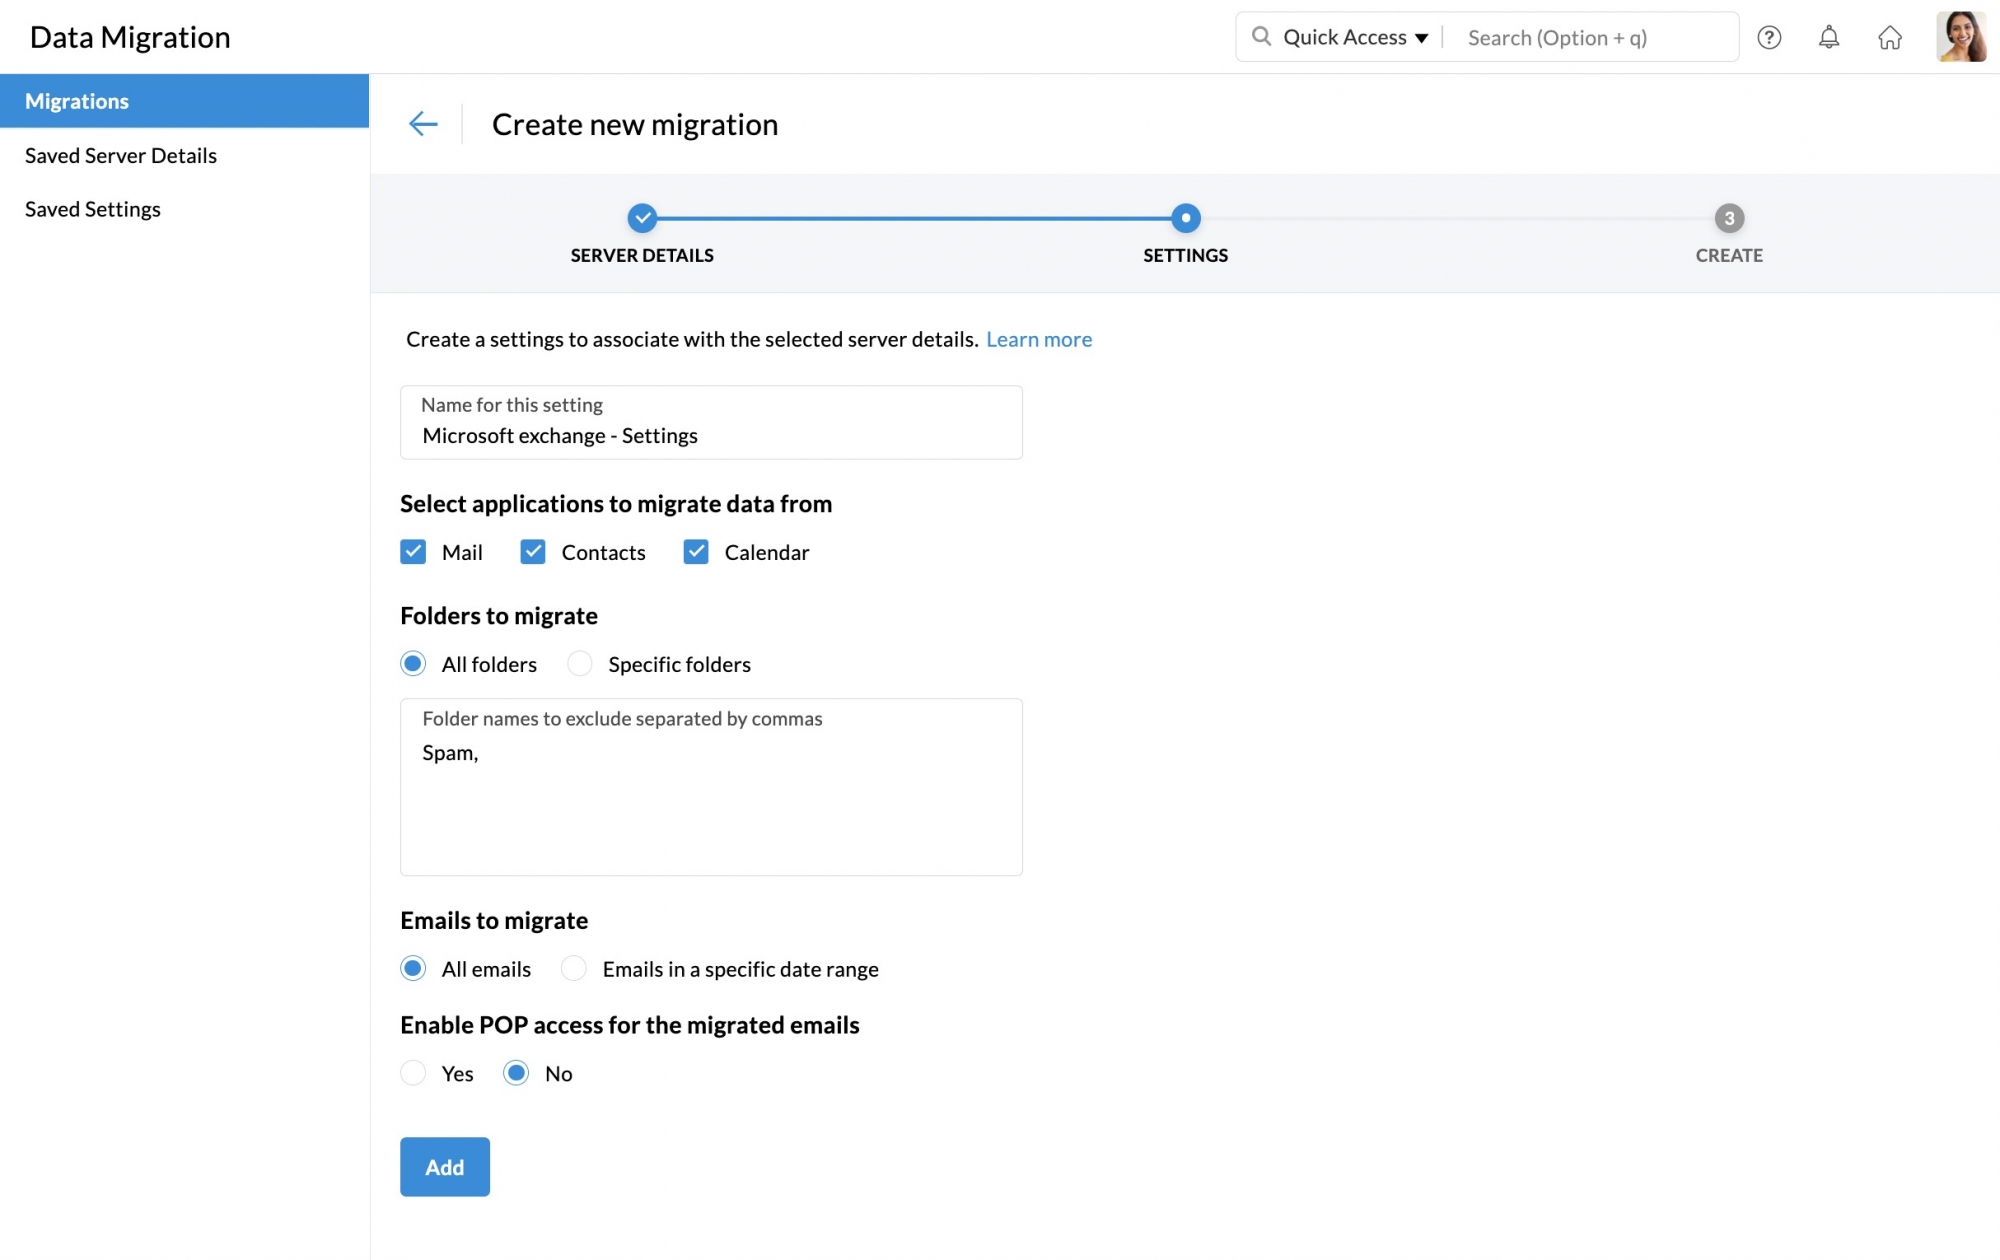Select Yes for POP access

click(x=413, y=1073)
